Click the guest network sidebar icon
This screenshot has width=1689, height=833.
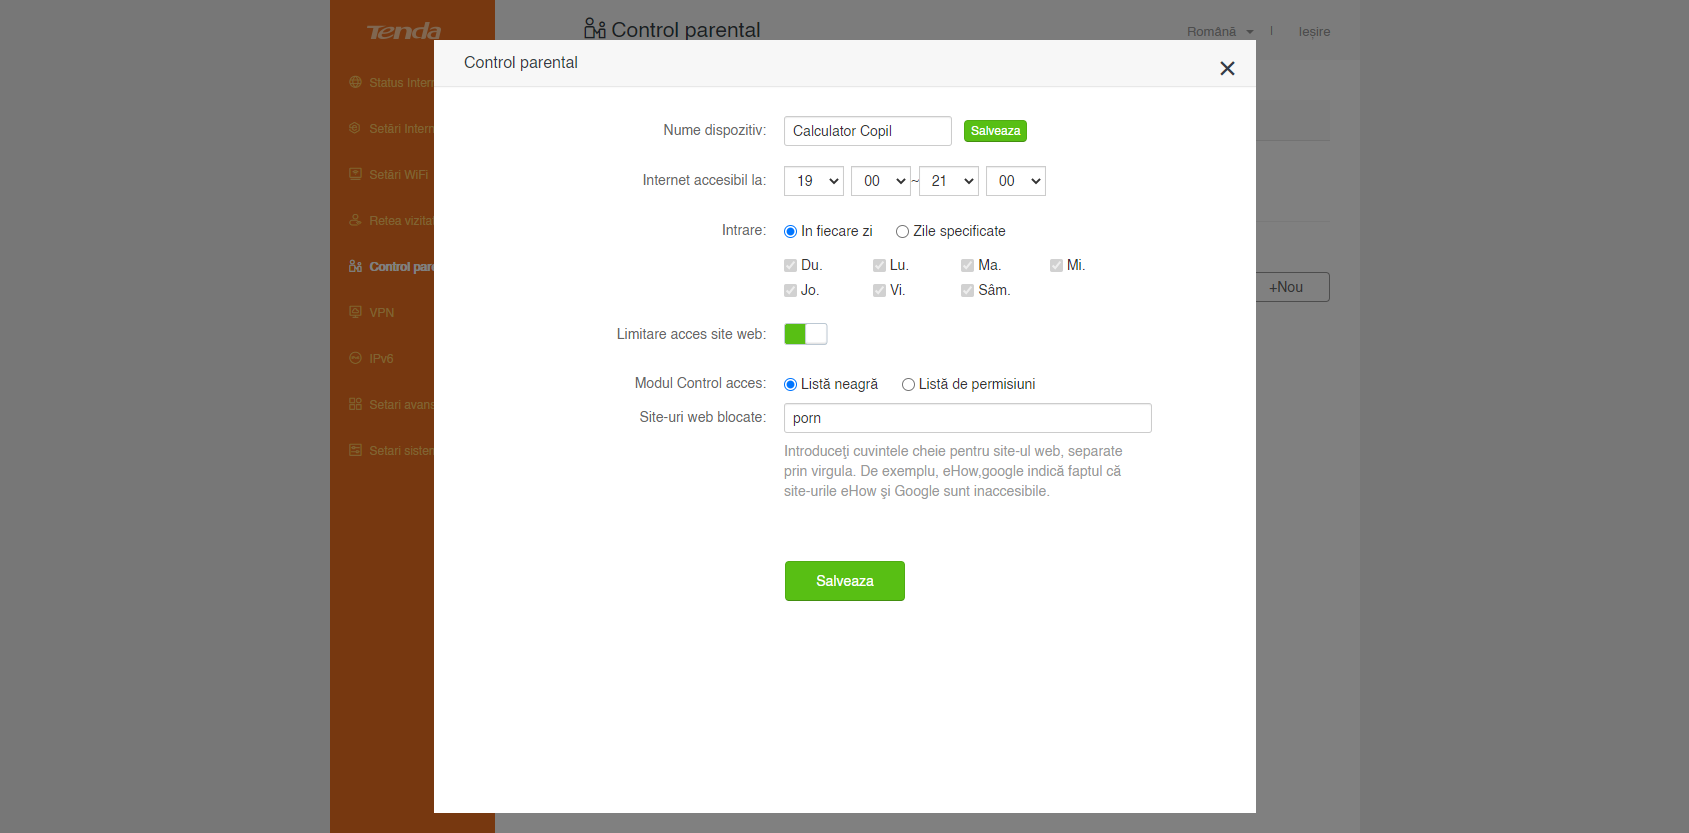point(355,220)
